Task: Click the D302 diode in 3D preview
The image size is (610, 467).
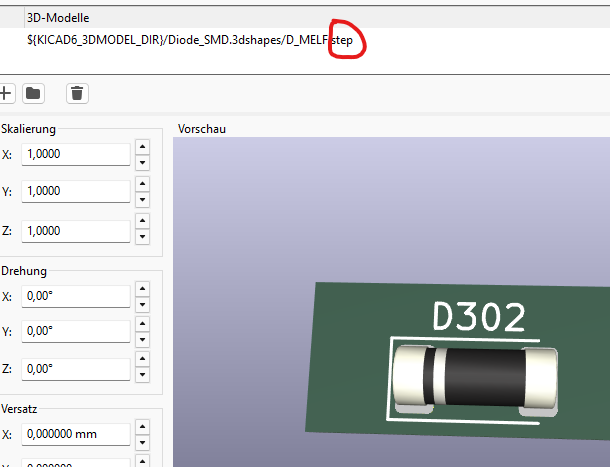Action: coord(475,376)
